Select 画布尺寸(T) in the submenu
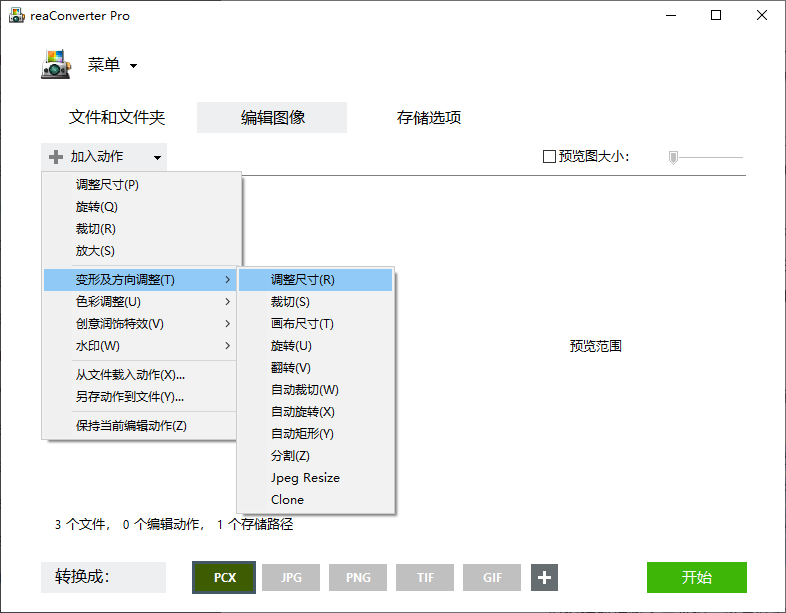The width and height of the screenshot is (786, 613). (316, 324)
